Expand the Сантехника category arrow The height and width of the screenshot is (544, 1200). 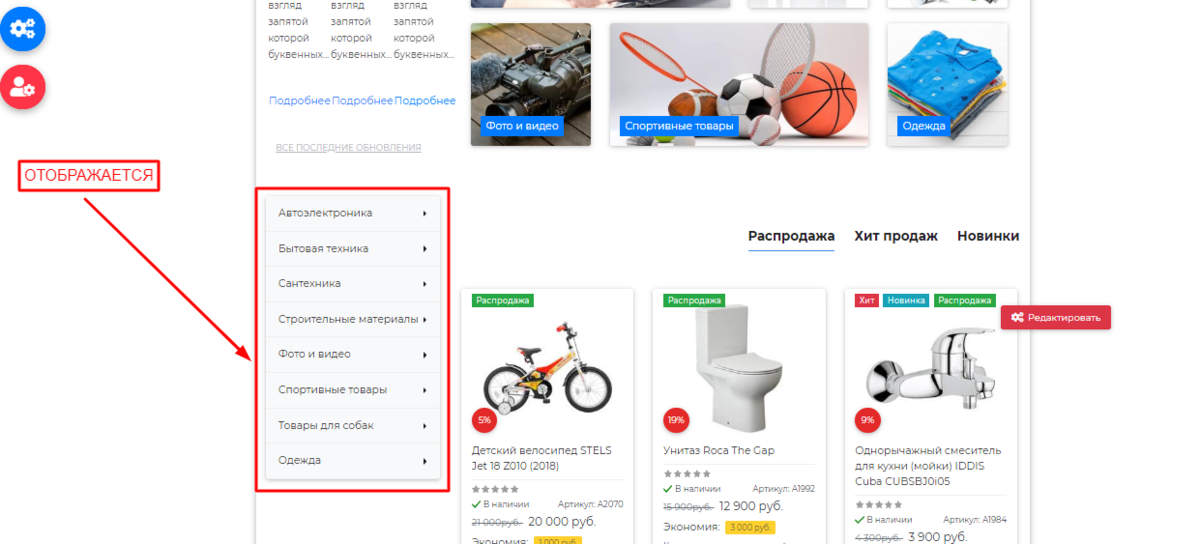tap(425, 284)
